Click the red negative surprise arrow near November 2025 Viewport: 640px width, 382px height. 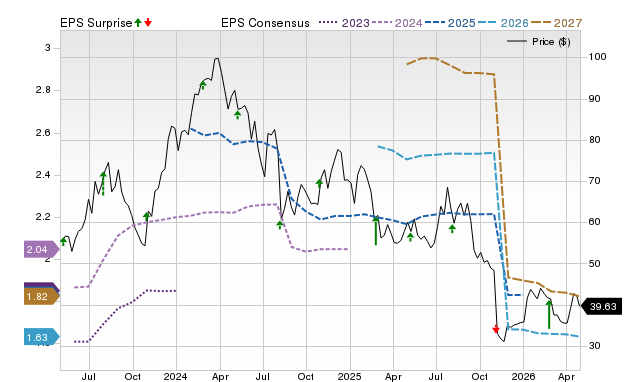496,329
